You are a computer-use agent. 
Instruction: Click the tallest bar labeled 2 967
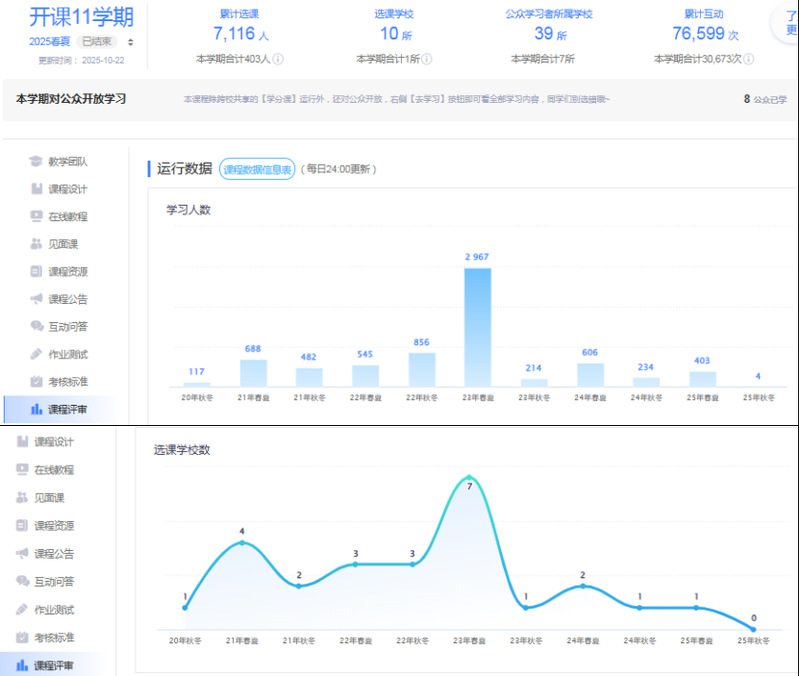(478, 327)
